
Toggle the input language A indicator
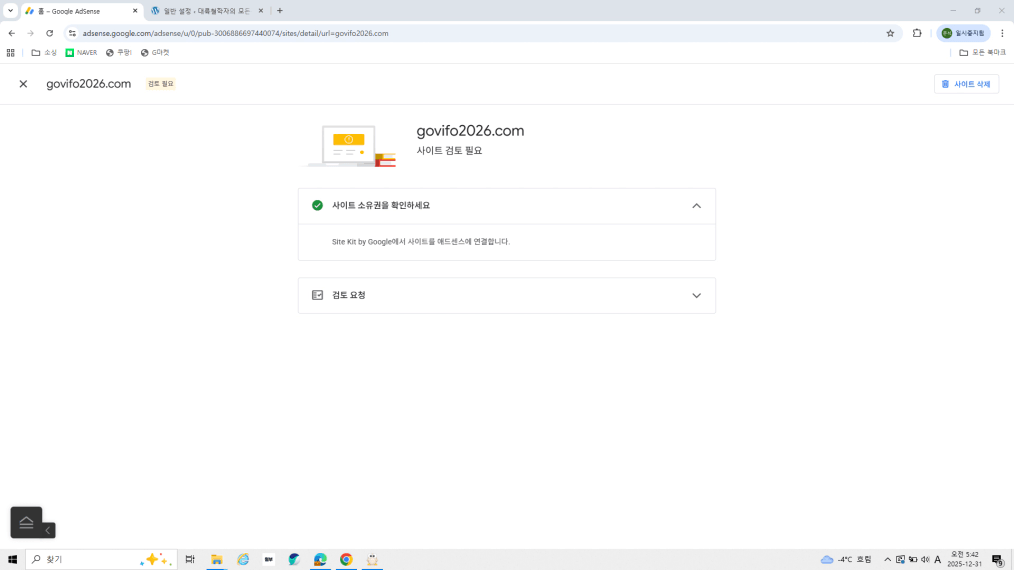pos(938,560)
